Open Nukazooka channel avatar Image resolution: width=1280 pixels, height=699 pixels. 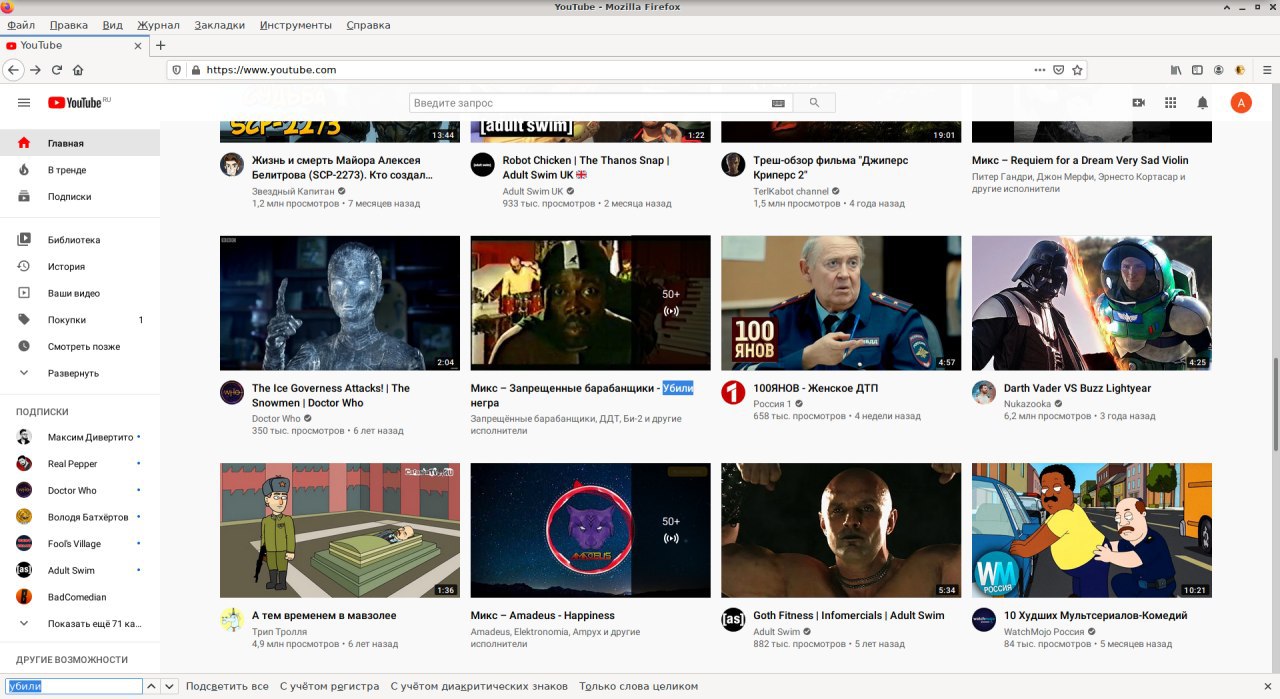tap(984, 392)
